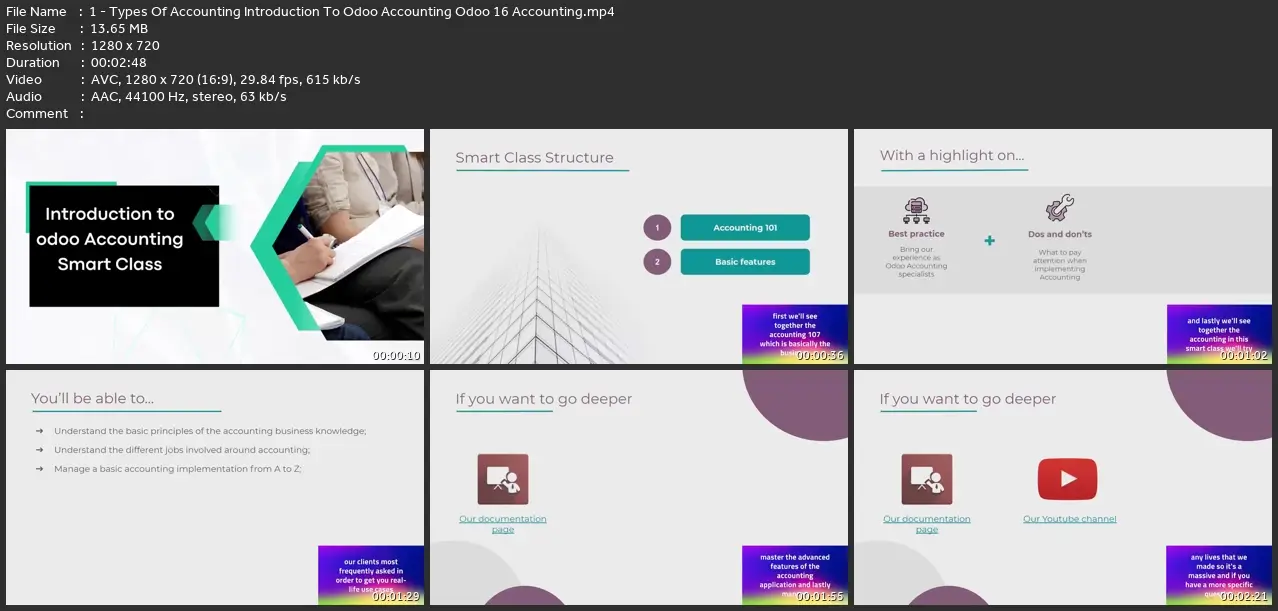This screenshot has width=1278, height=611.
Task: Click the Smart Class Structure heading
Action: [534, 157]
